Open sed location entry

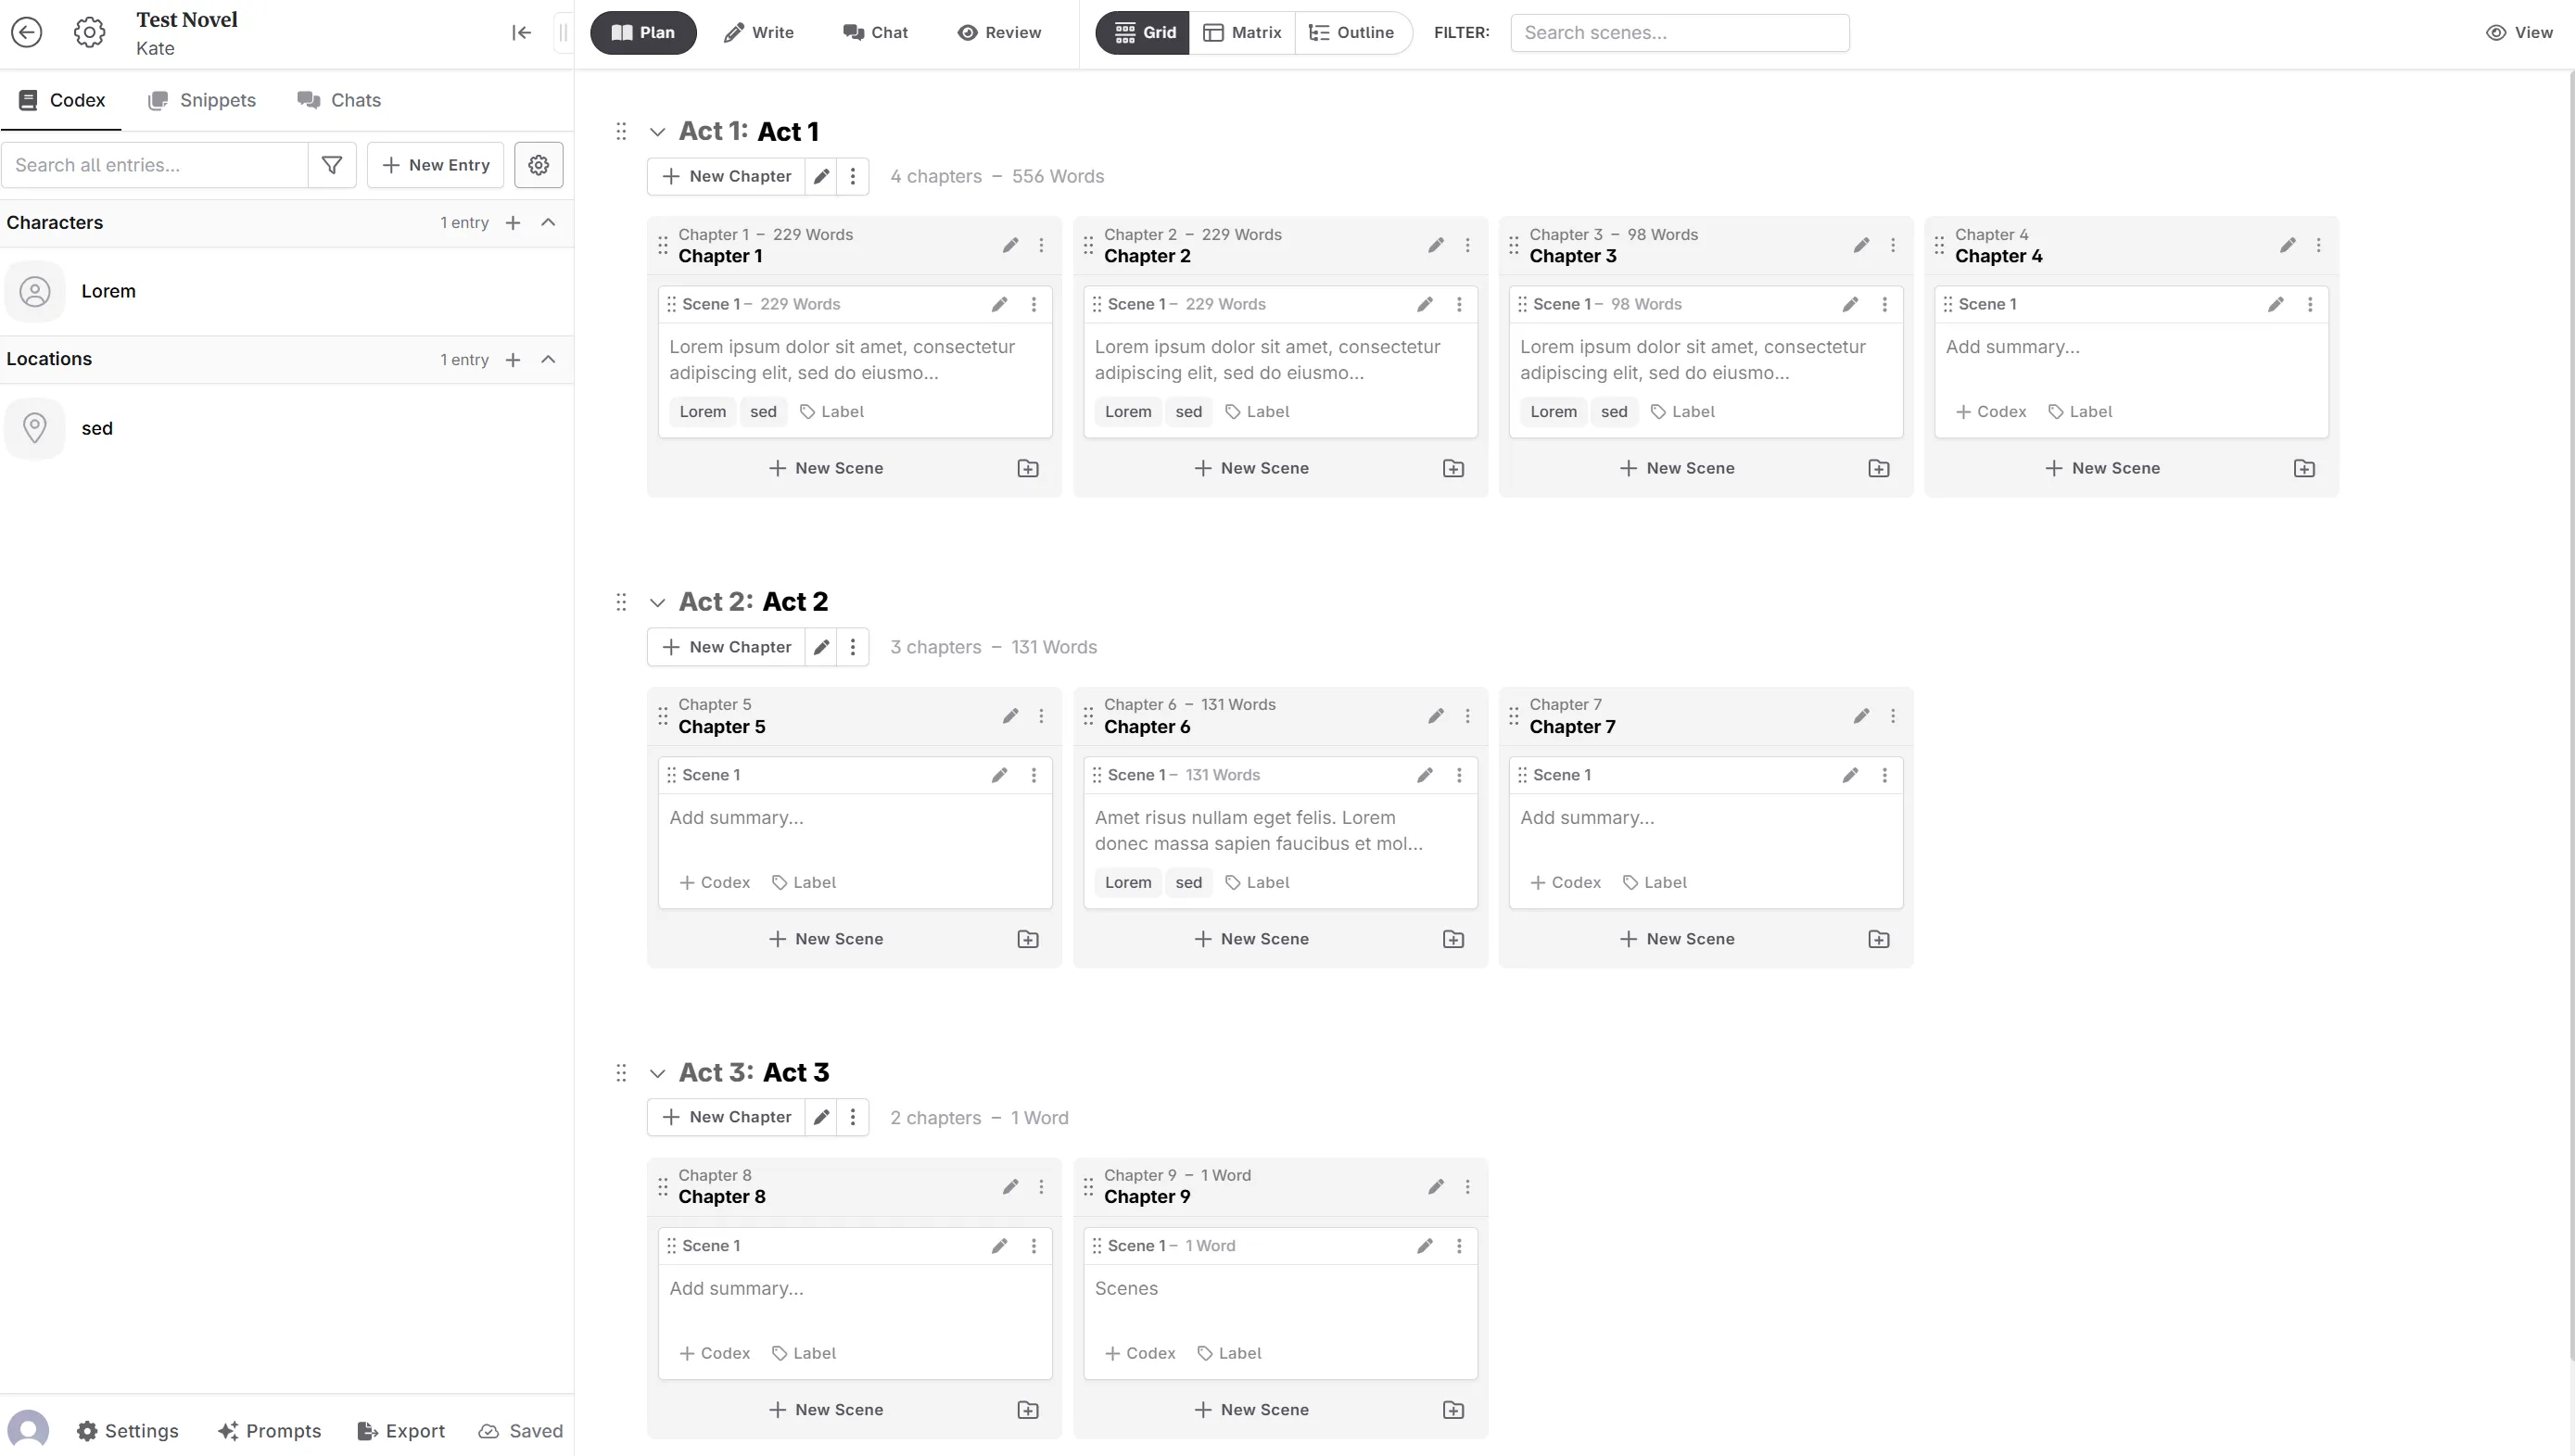click(287, 428)
